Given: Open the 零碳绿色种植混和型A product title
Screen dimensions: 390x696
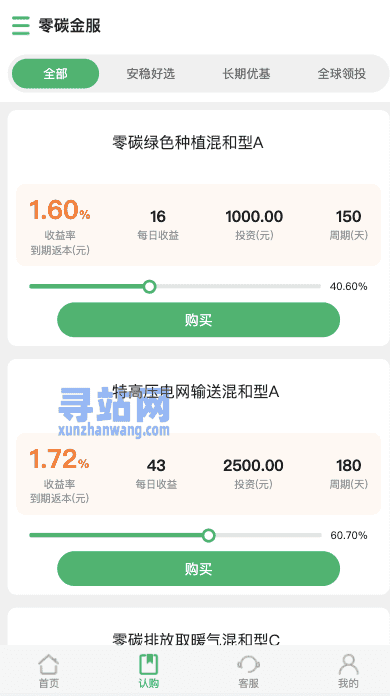Looking at the screenshot, I should [188, 143].
